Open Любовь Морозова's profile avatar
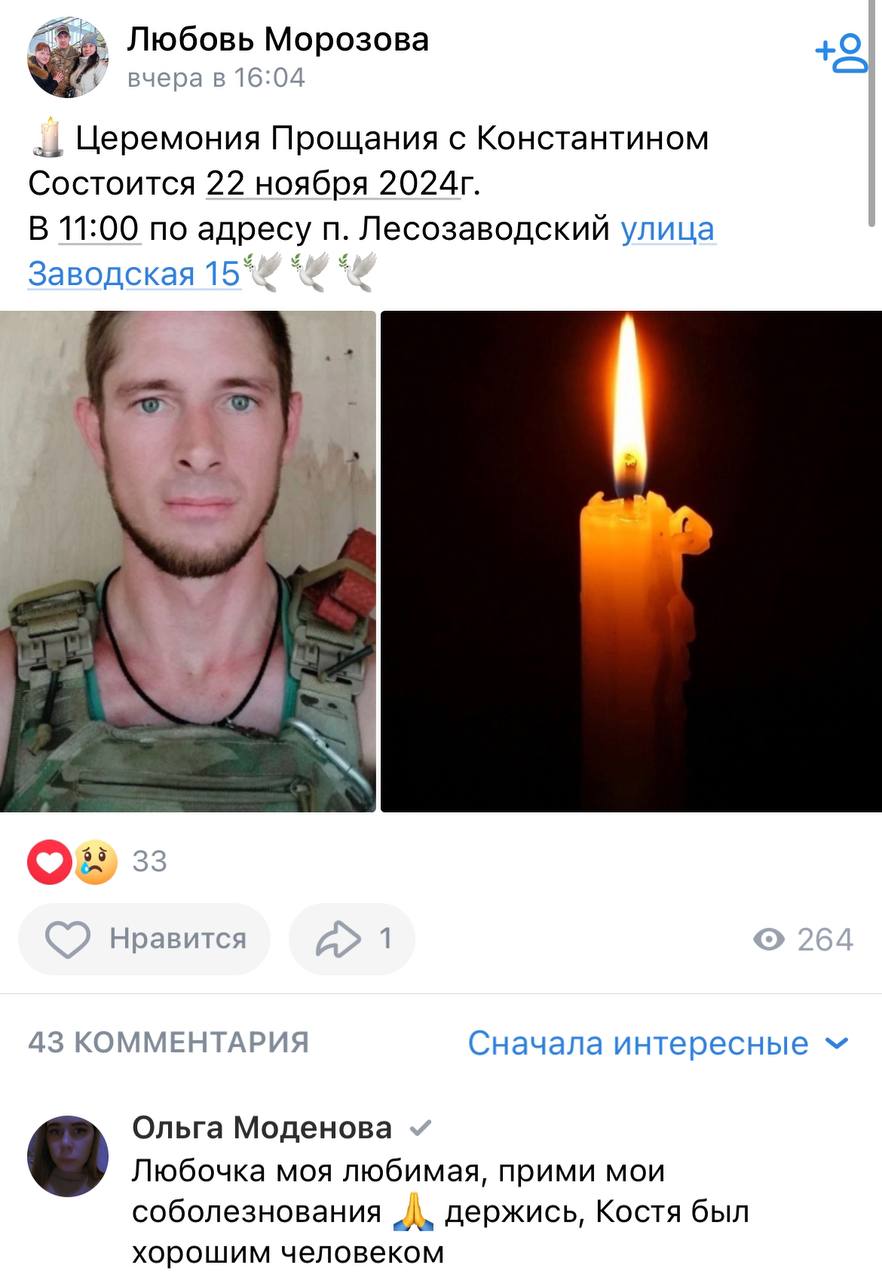Screen dimensions: 882x1280 pos(68,56)
